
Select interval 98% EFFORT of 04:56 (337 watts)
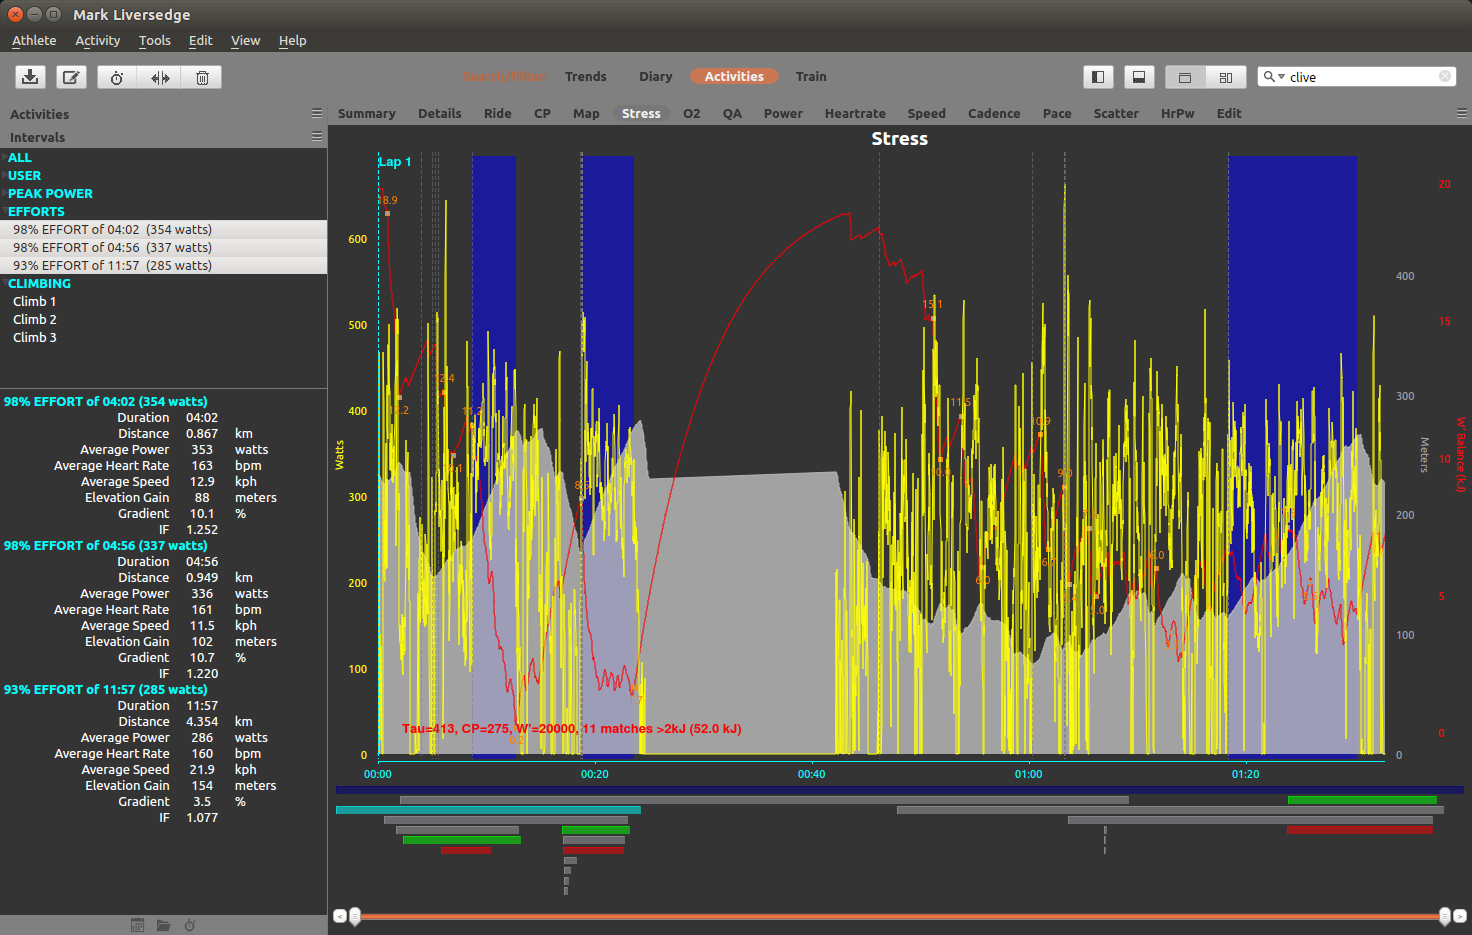(163, 248)
